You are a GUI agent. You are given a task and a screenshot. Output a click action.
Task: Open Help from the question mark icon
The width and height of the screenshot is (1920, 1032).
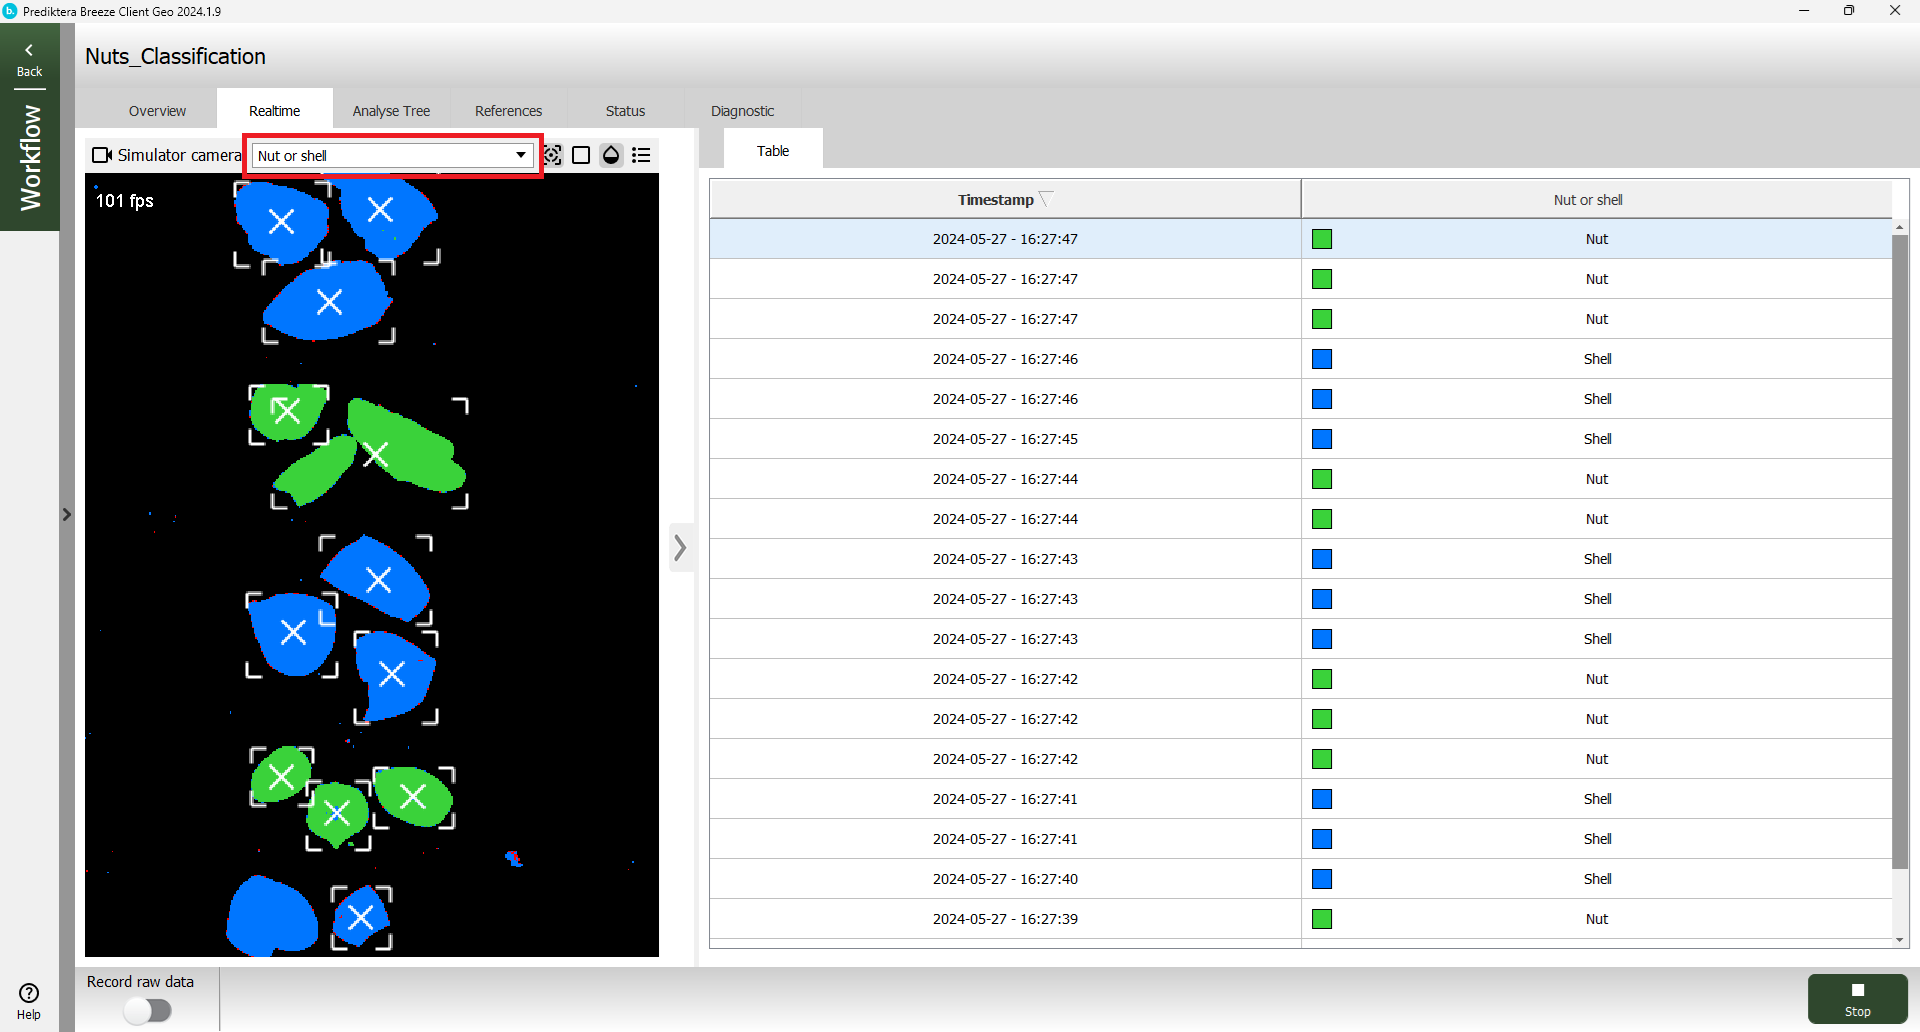[29, 1000]
